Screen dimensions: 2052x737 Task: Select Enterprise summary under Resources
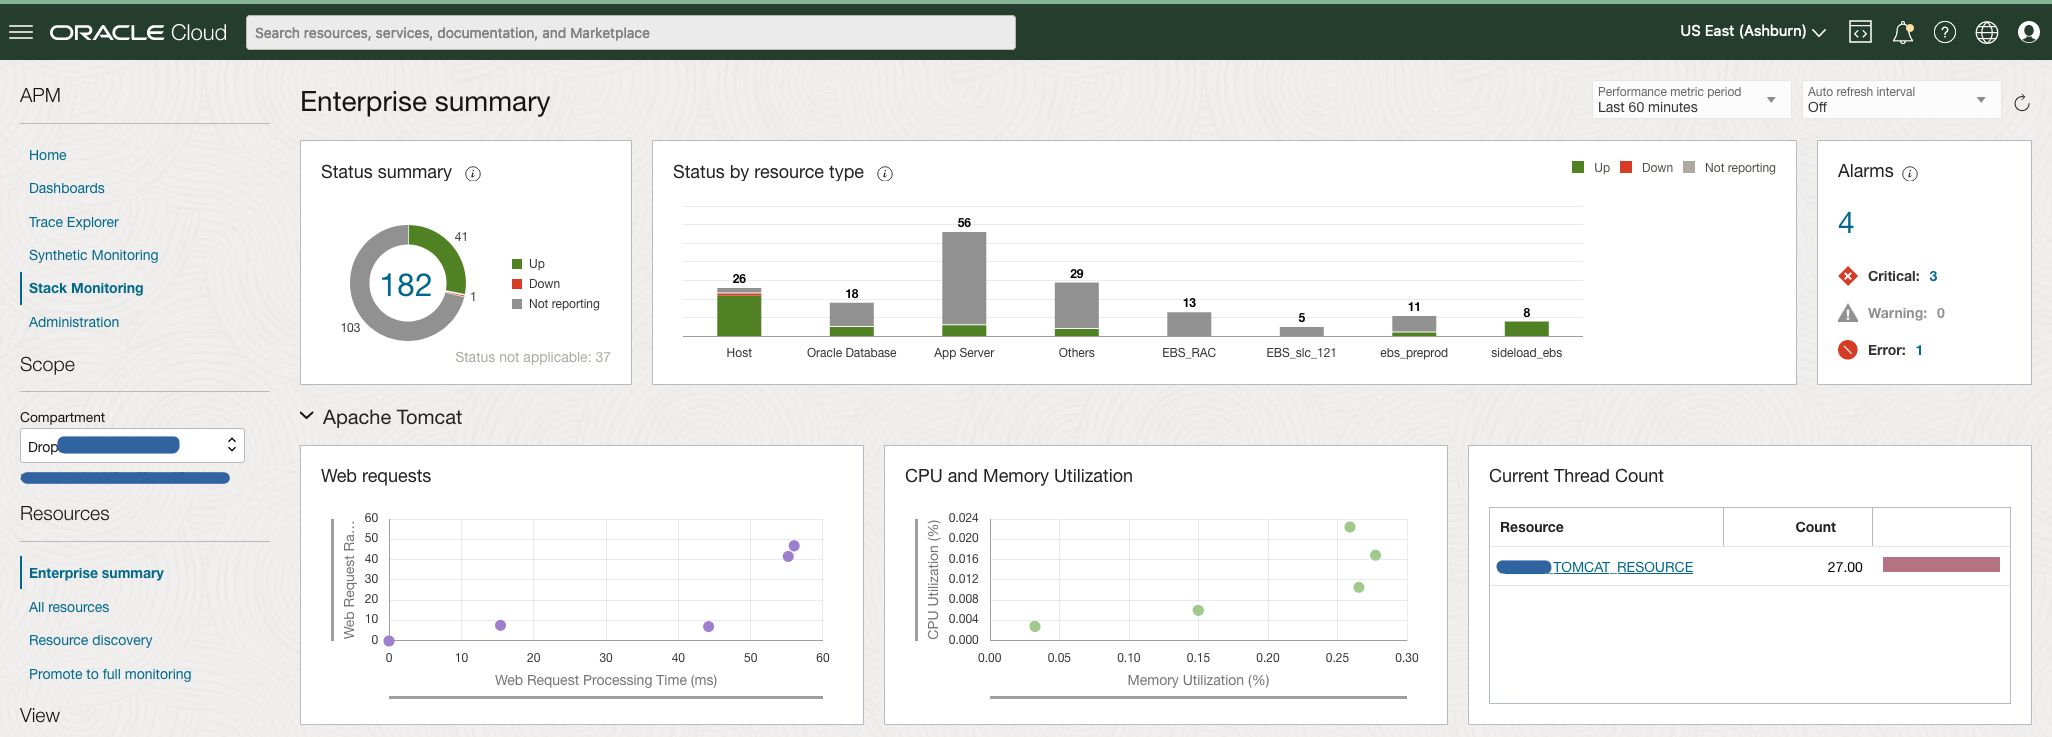pos(96,573)
